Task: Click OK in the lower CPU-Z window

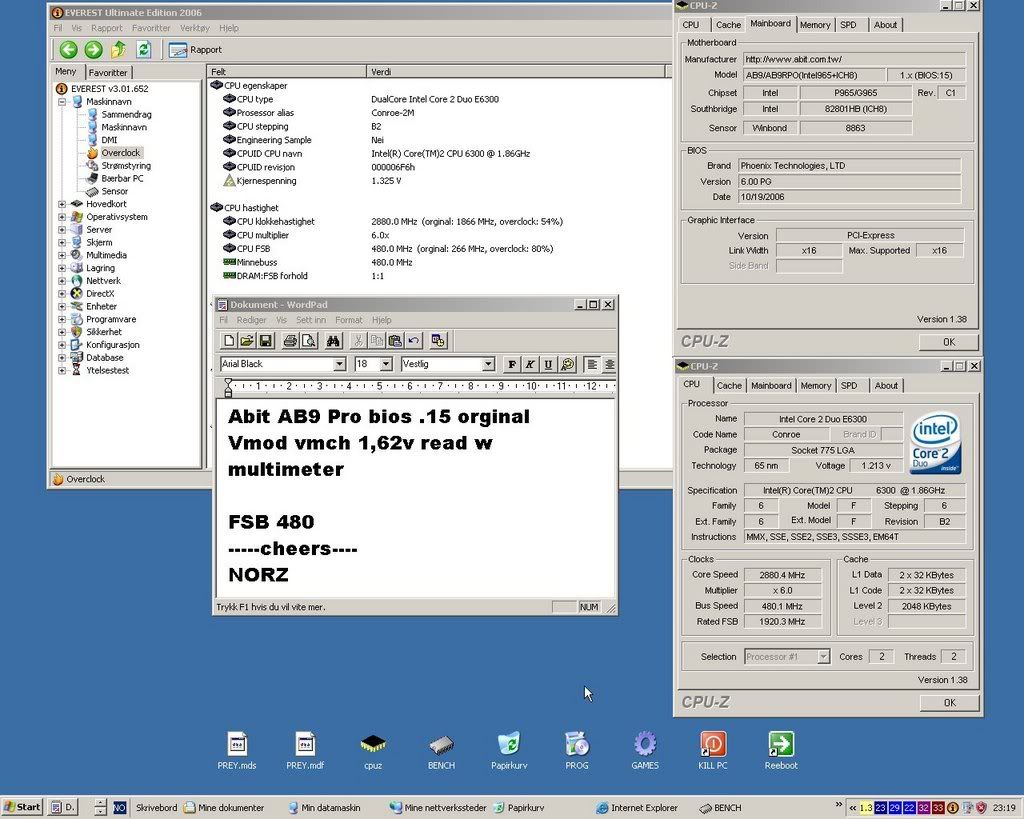Action: click(948, 702)
